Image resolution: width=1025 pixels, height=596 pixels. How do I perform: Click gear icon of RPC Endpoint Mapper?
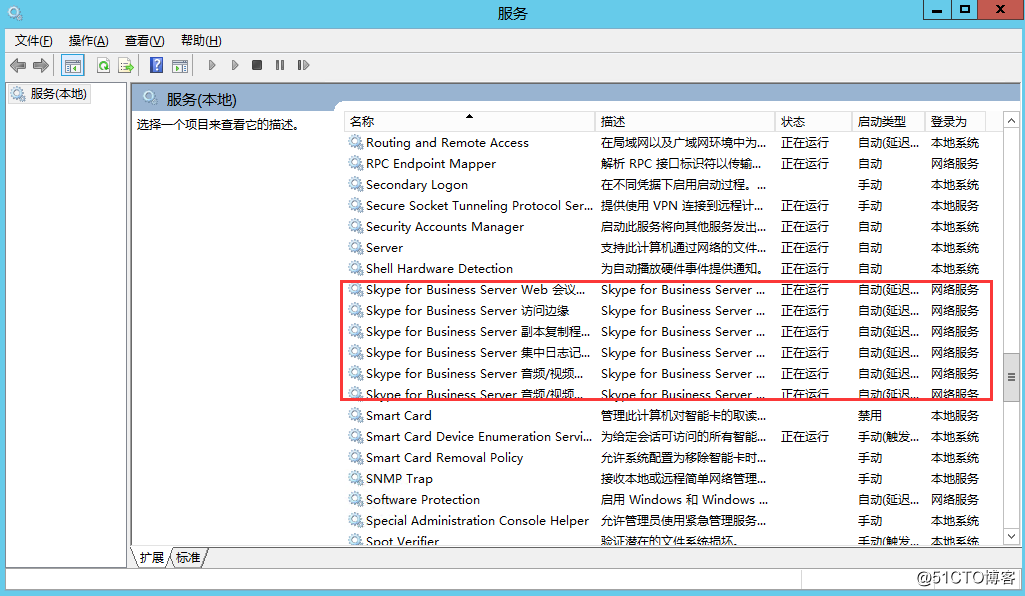(356, 163)
